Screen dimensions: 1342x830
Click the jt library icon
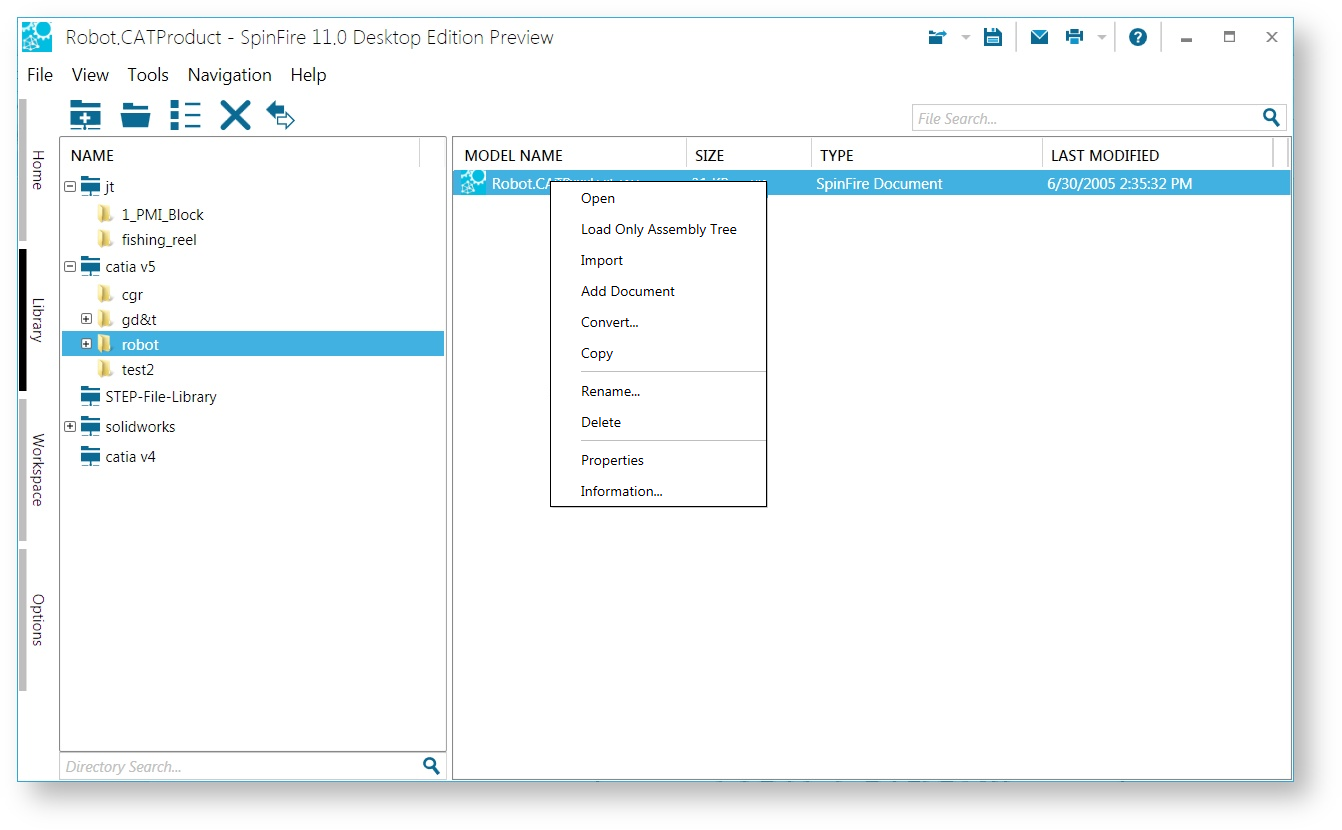coord(91,186)
